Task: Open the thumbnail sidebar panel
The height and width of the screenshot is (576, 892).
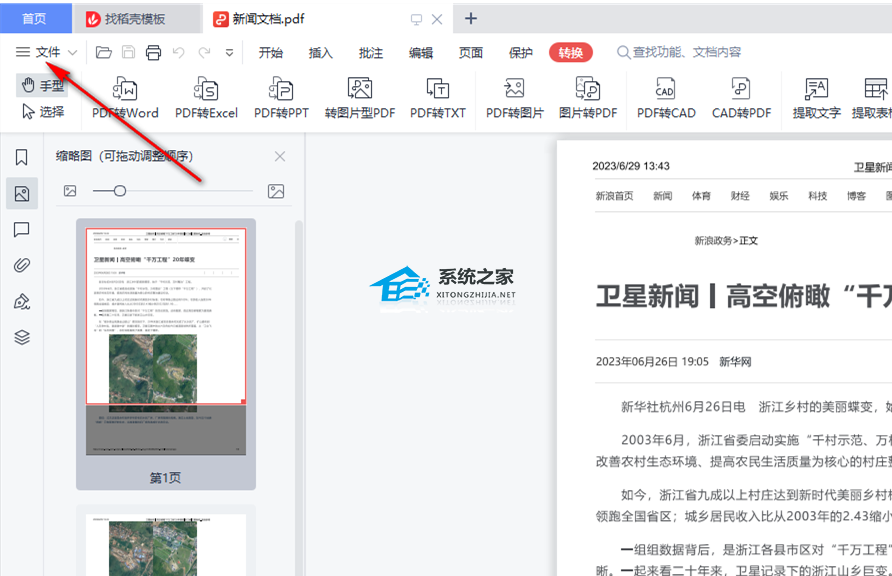Action: (x=22, y=193)
